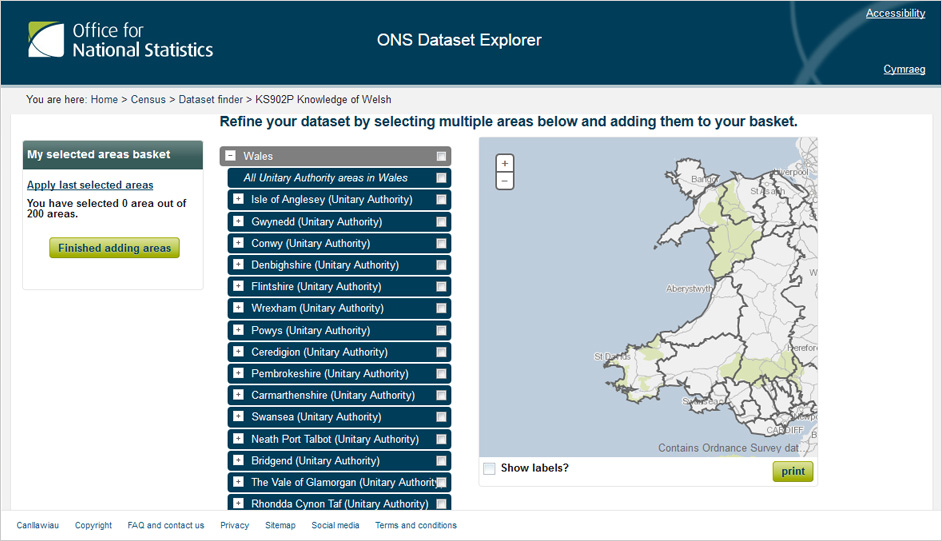Tick All Unitary Authority areas in Wales

pos(442,178)
